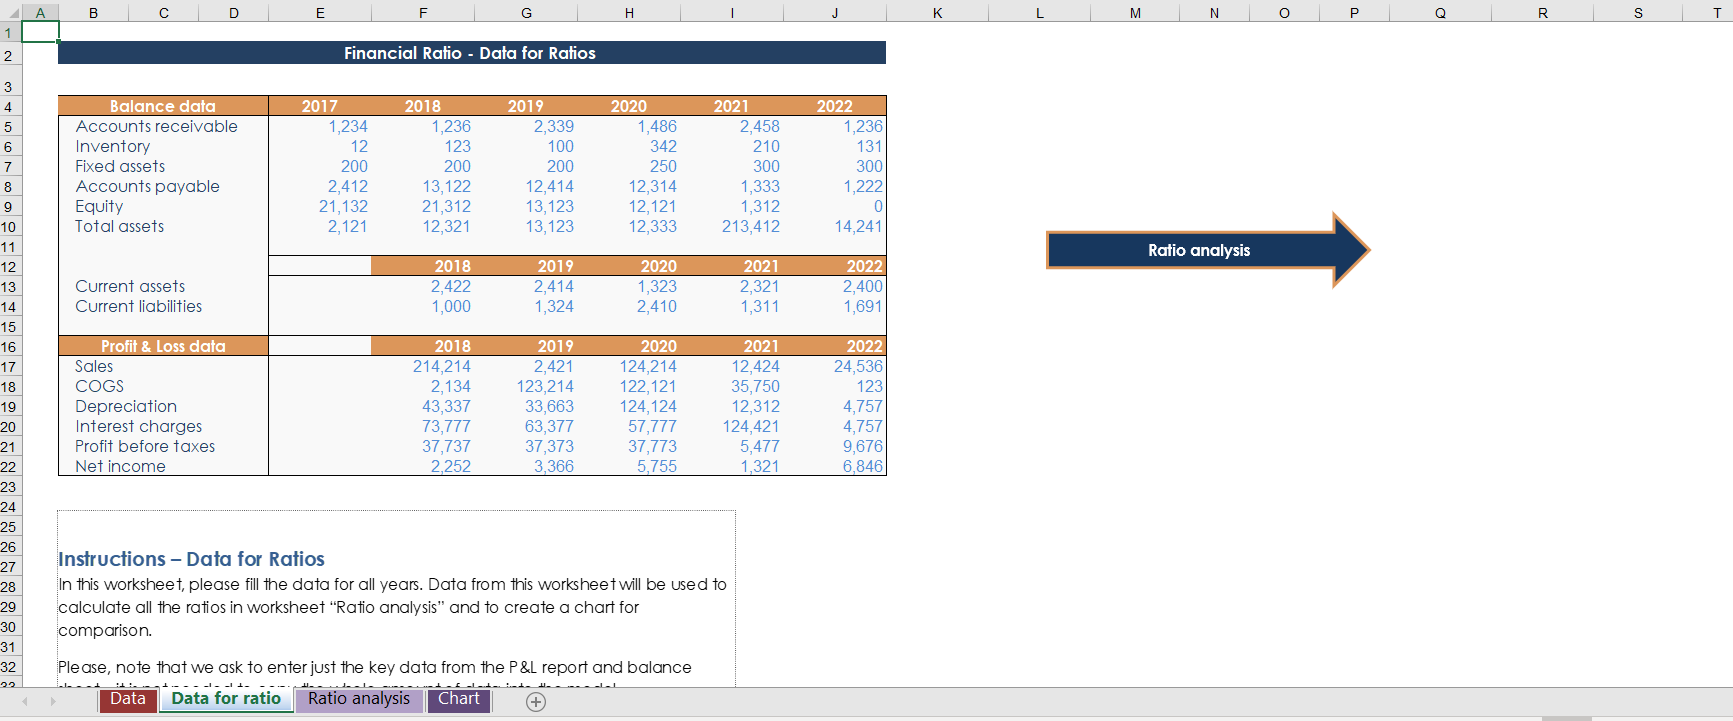The height and width of the screenshot is (721, 1733).
Task: Click the Accounts payable label
Action: [147, 186]
